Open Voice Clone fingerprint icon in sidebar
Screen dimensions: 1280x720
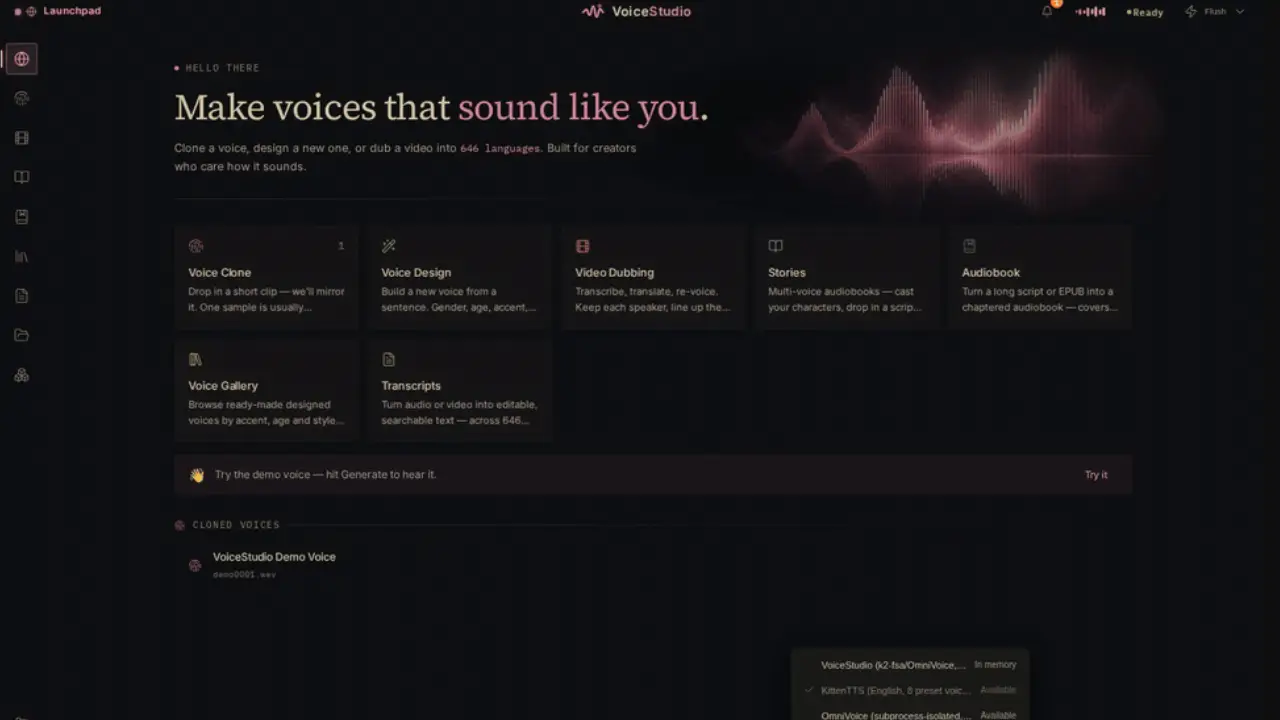pos(21,98)
